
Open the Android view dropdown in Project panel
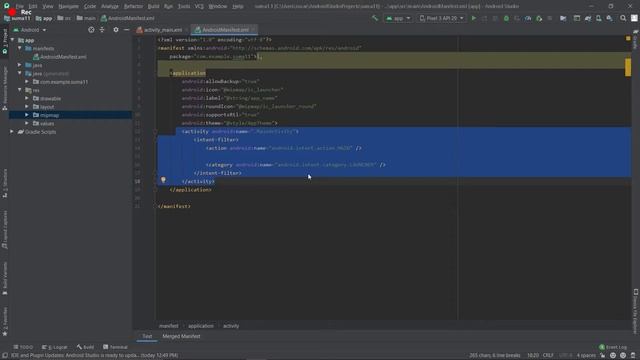[x=30, y=30]
